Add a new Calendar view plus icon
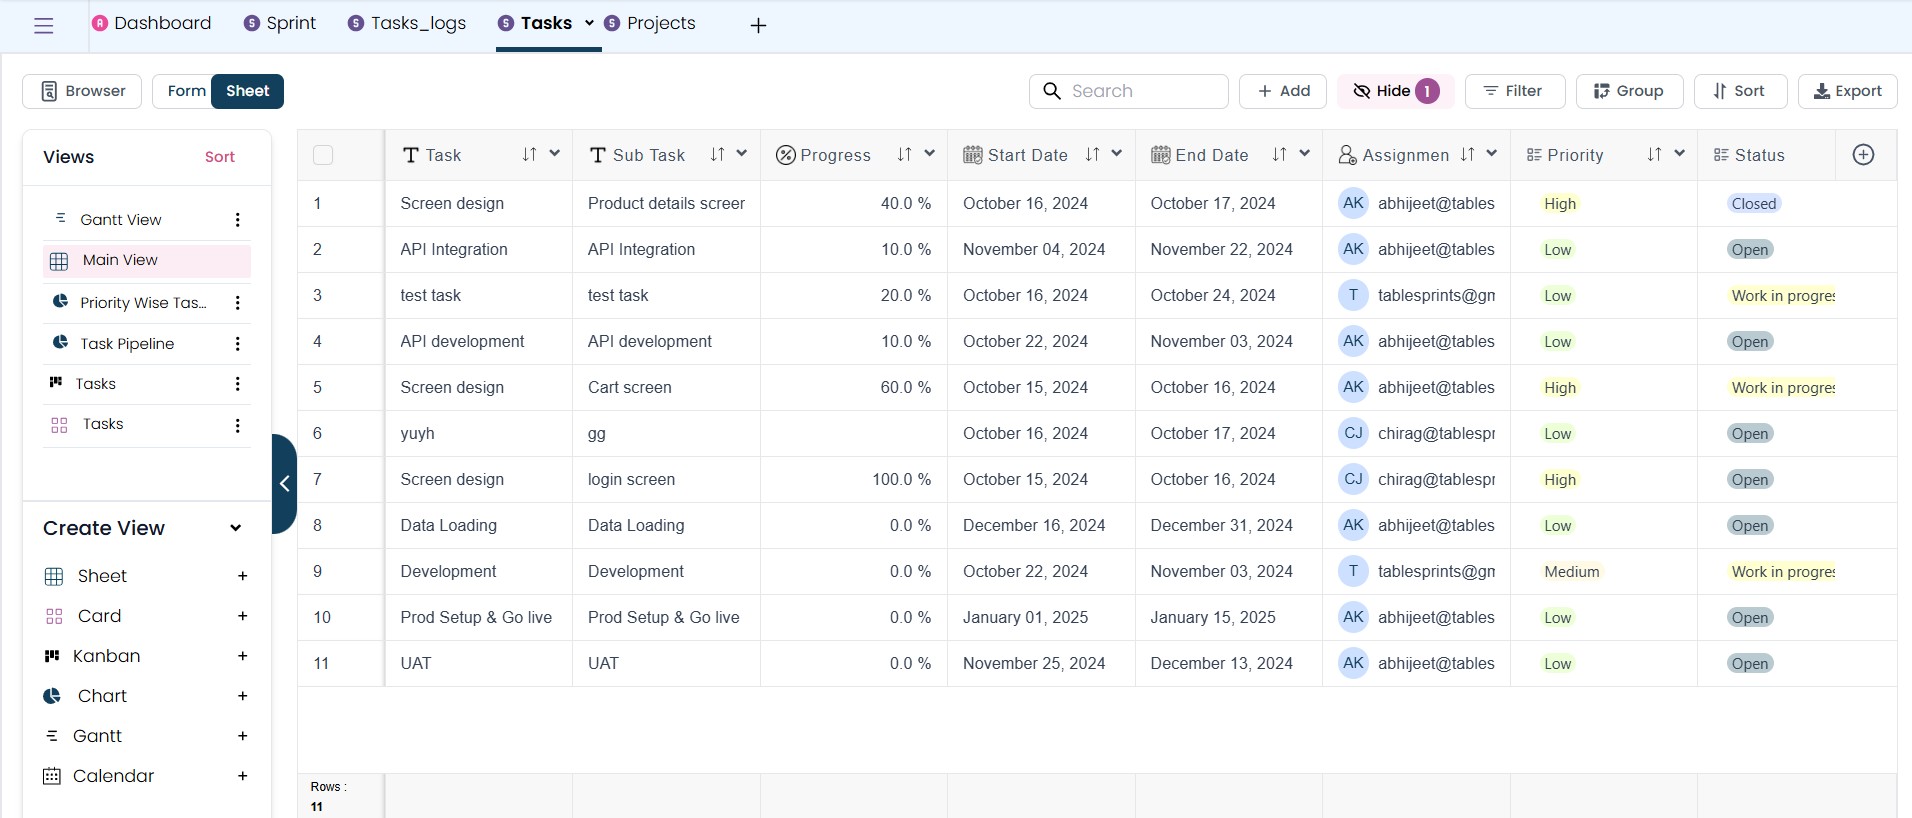Screen dimensions: 1912x818 [x=242, y=776]
